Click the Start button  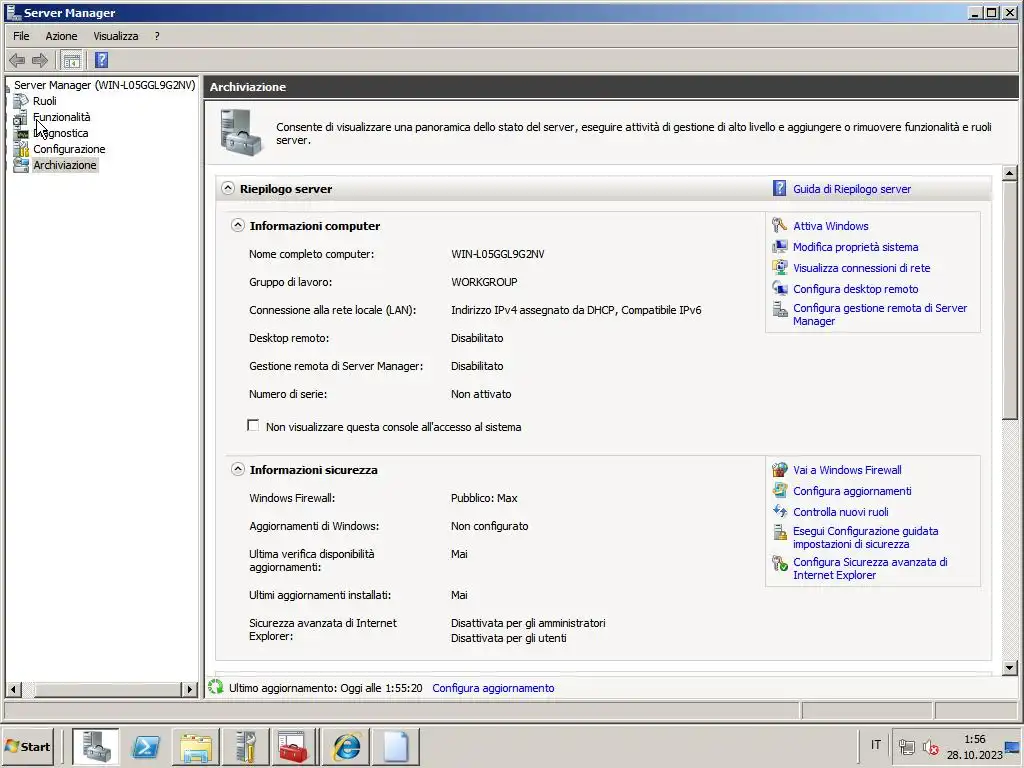(27, 746)
